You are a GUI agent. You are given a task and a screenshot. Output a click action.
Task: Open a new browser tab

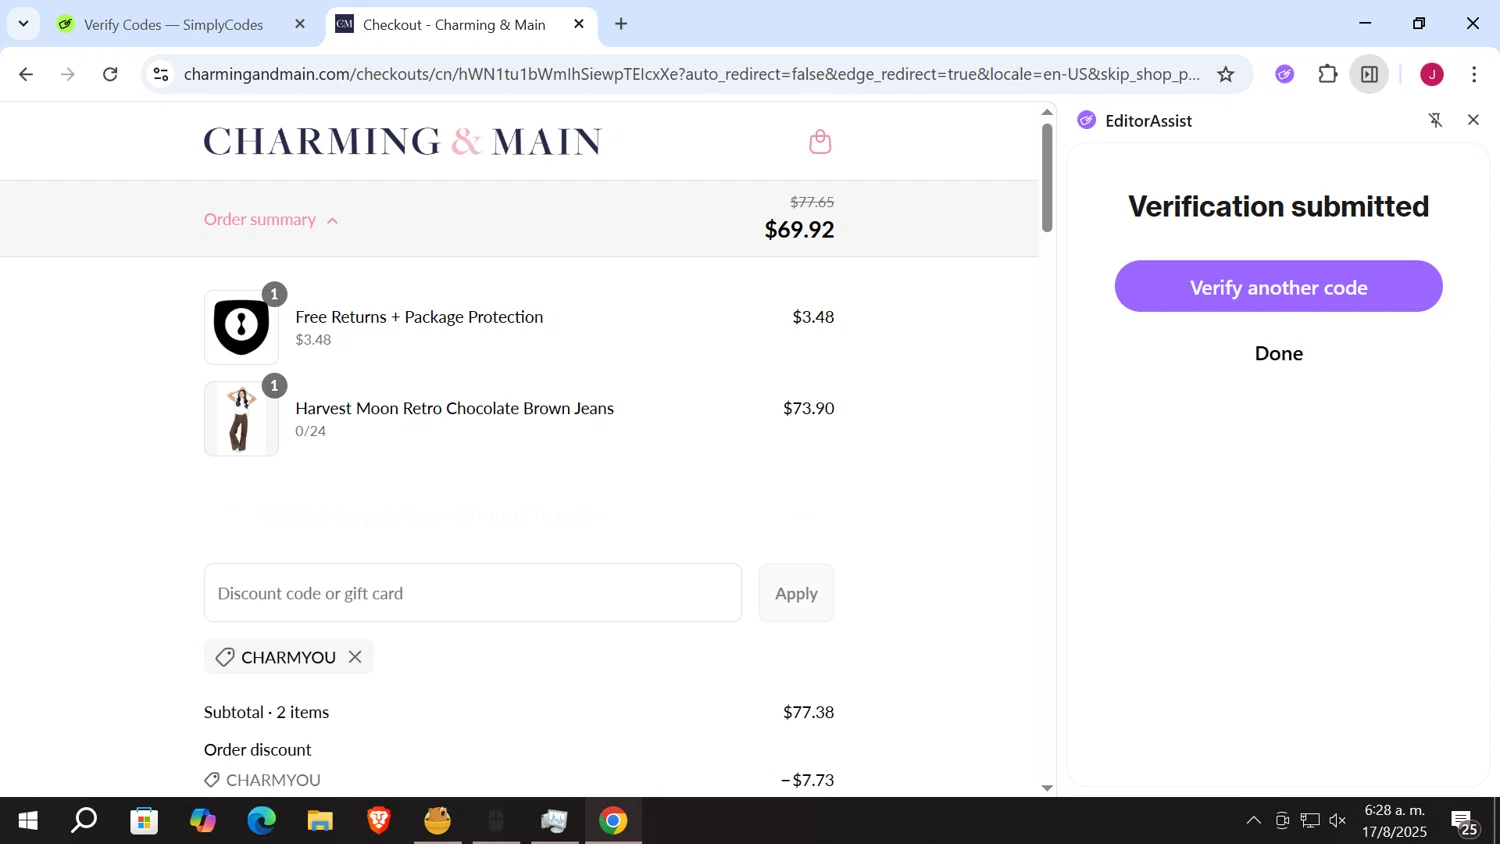point(621,24)
